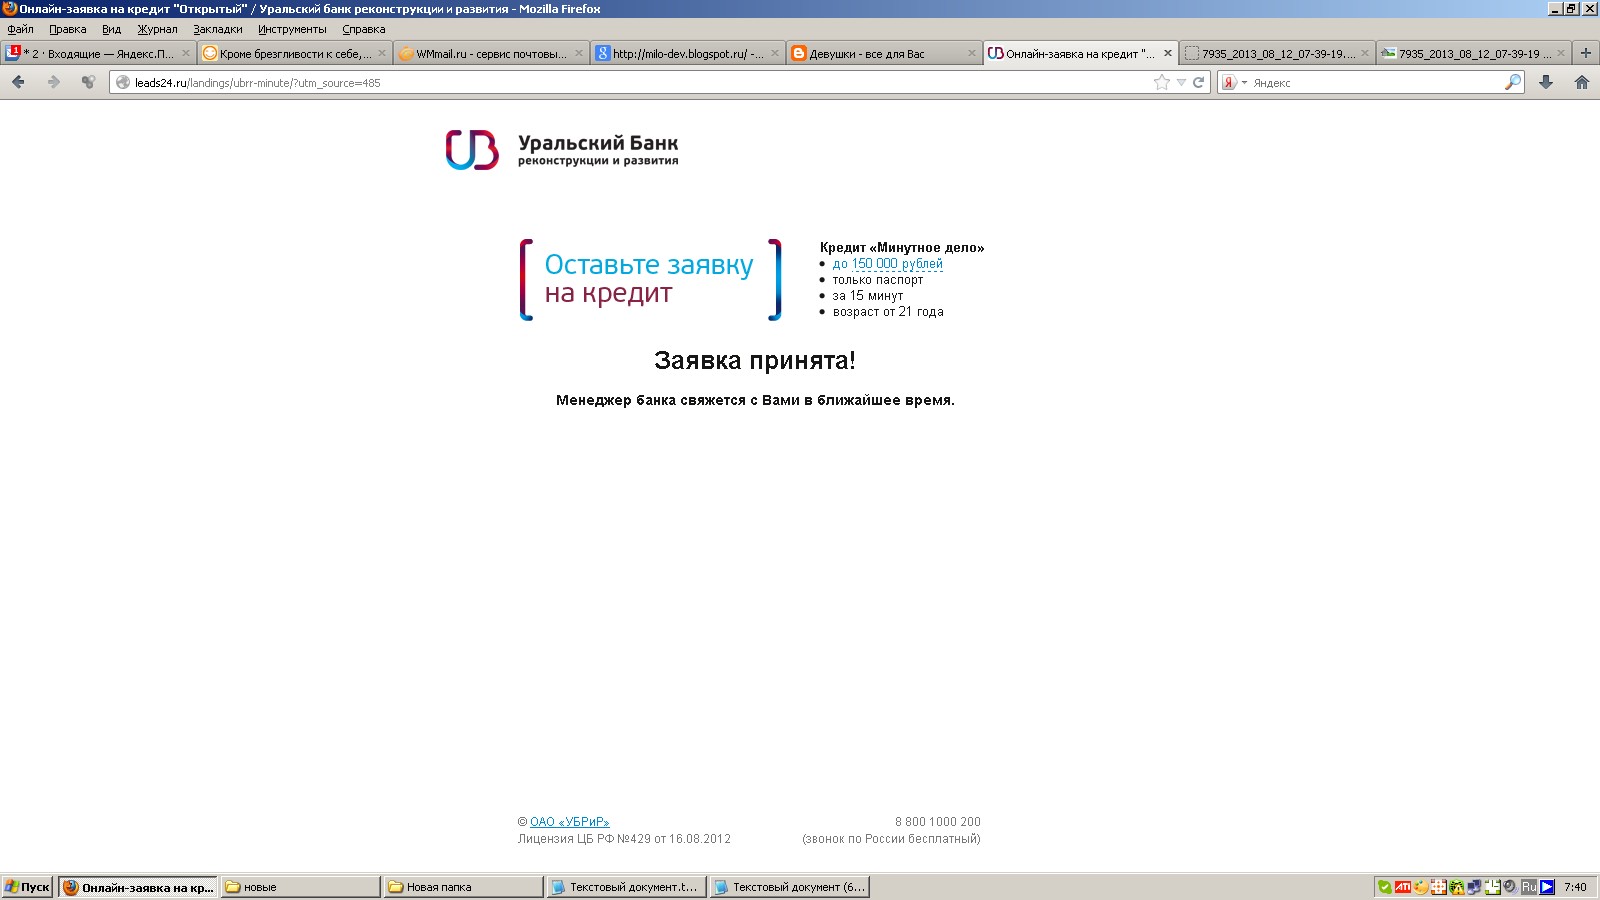1600x900 pixels.
Task: Click the Заявка принята! heading
Action: click(755, 361)
